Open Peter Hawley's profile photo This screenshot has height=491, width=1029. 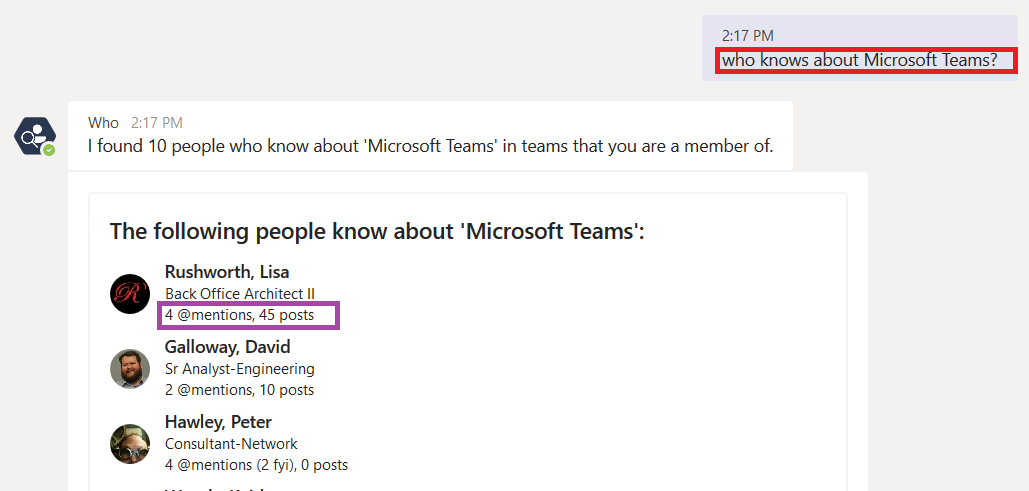click(130, 444)
